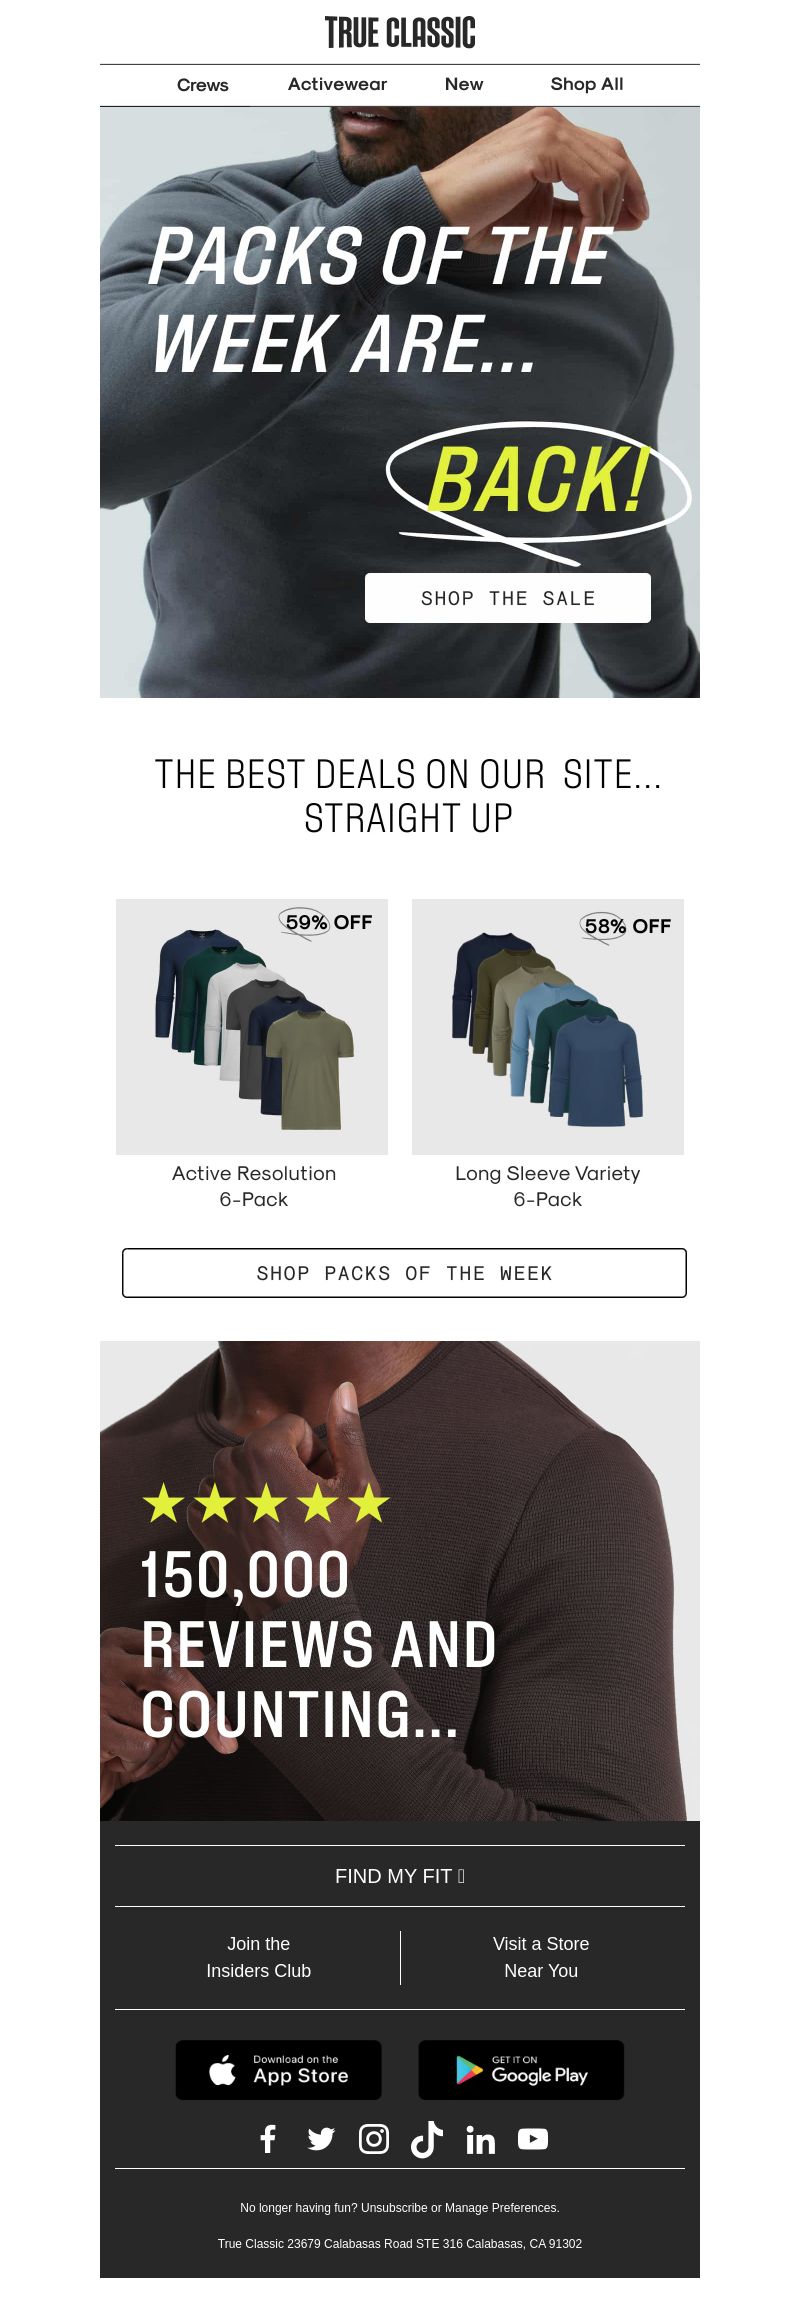Open Active Resolution 6-Pack product image
The image size is (800, 2316).
[252, 1027]
